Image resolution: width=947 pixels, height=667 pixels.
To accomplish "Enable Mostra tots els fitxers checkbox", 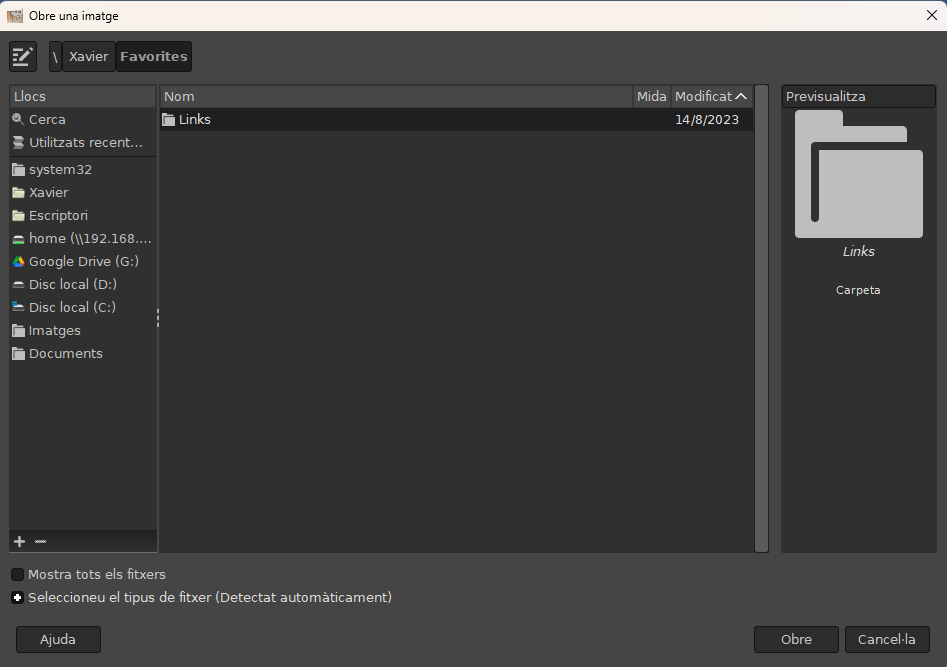I will [18, 575].
